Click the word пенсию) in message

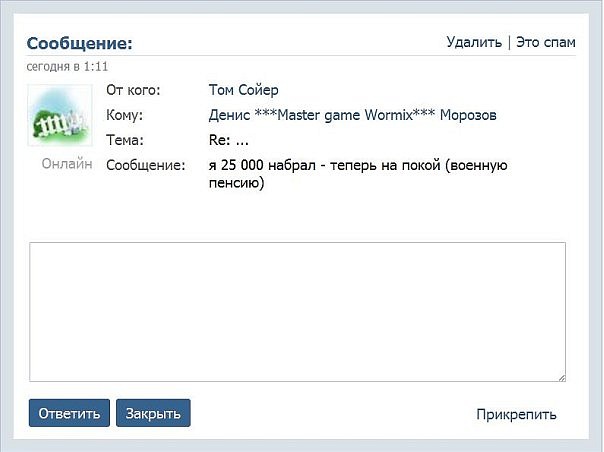(x=237, y=182)
